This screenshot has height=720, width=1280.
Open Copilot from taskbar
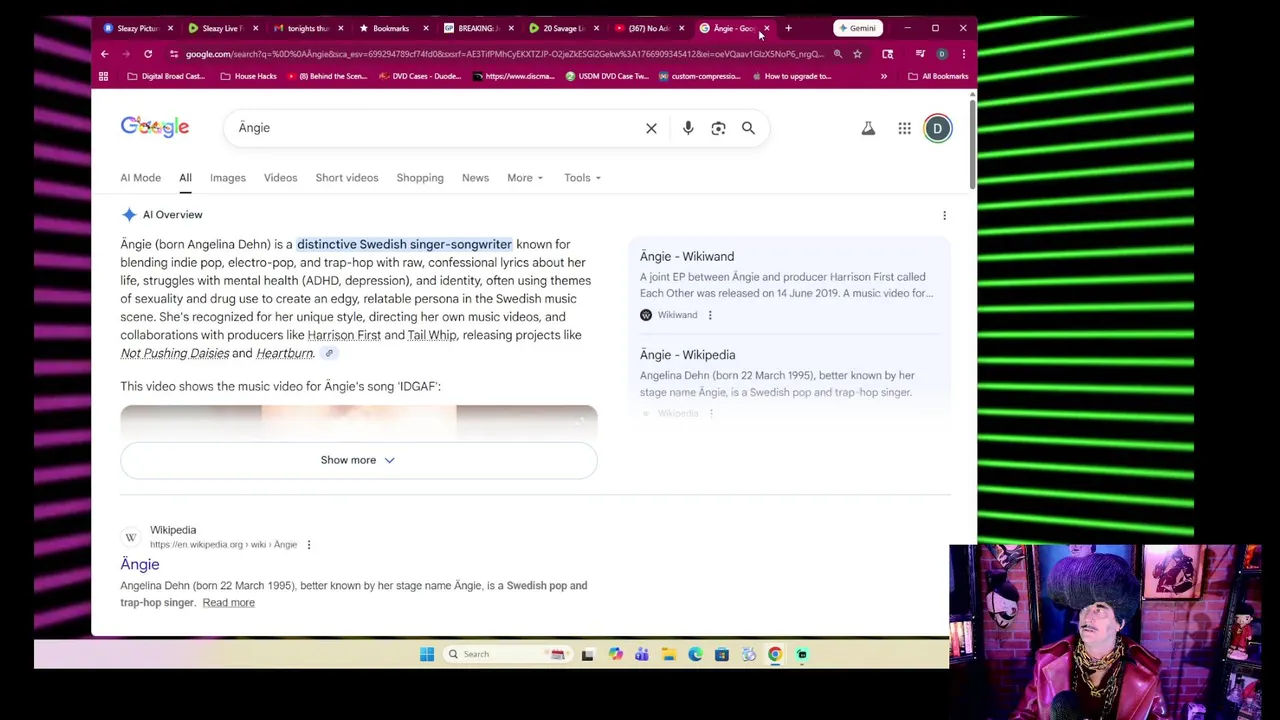(615, 654)
